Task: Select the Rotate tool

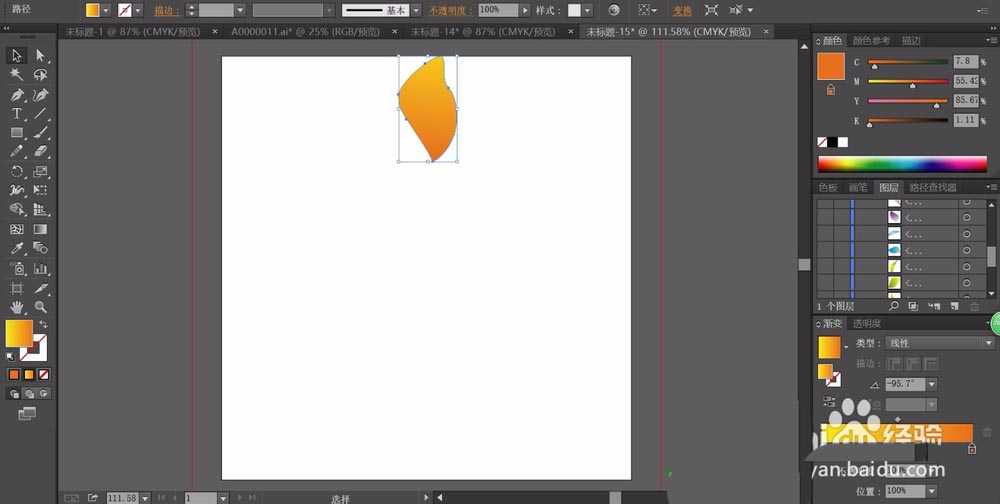Action: point(17,172)
